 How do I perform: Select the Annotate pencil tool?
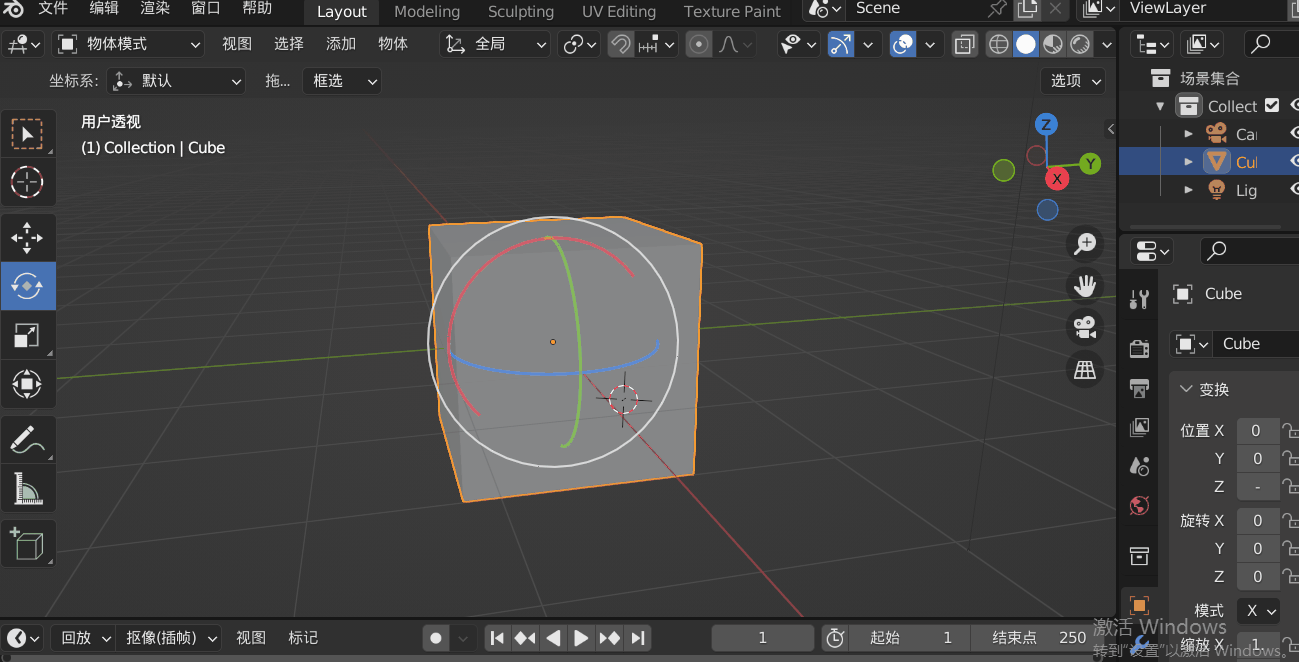click(27, 440)
